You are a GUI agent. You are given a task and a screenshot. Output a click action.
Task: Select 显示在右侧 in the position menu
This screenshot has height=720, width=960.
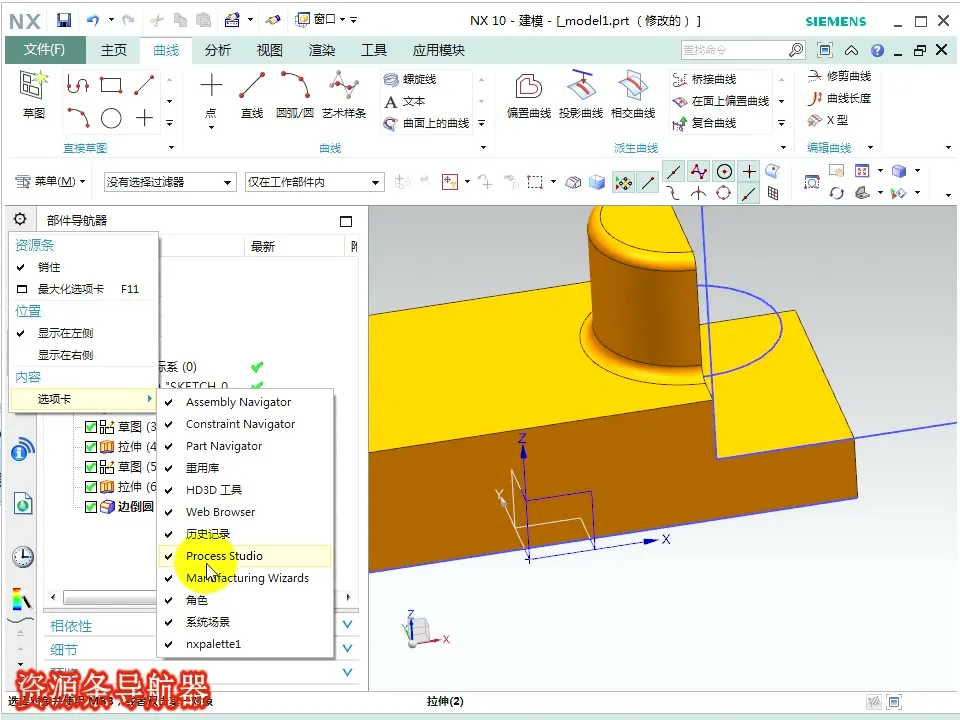(x=65, y=355)
